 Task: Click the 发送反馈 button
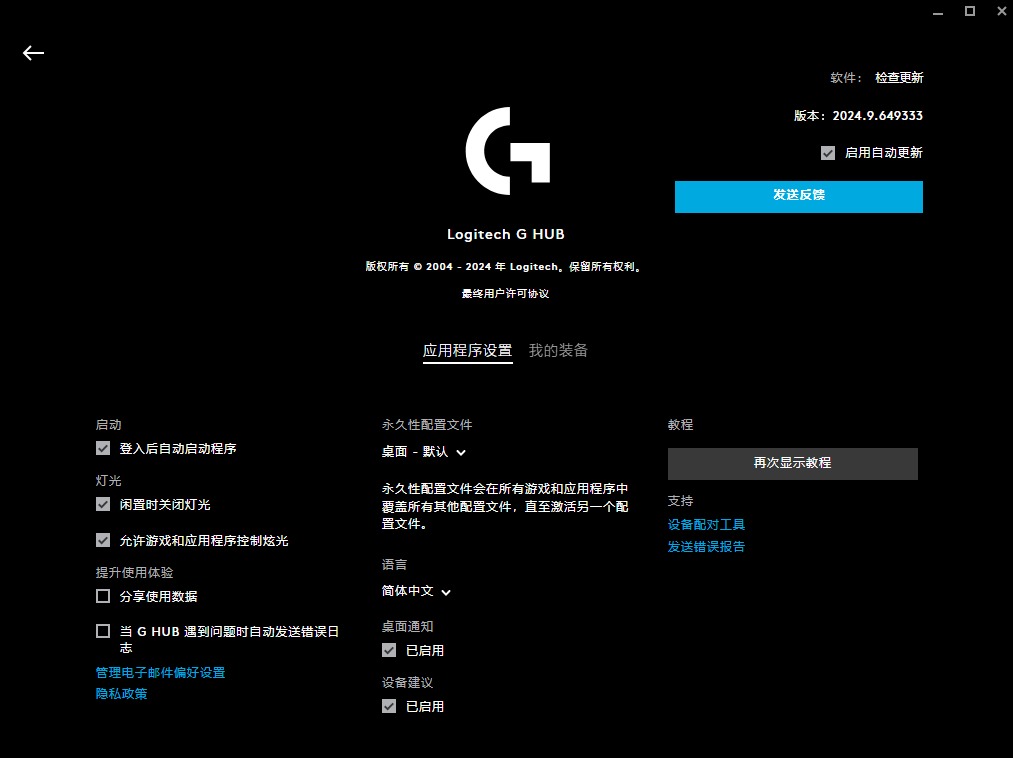[797, 197]
